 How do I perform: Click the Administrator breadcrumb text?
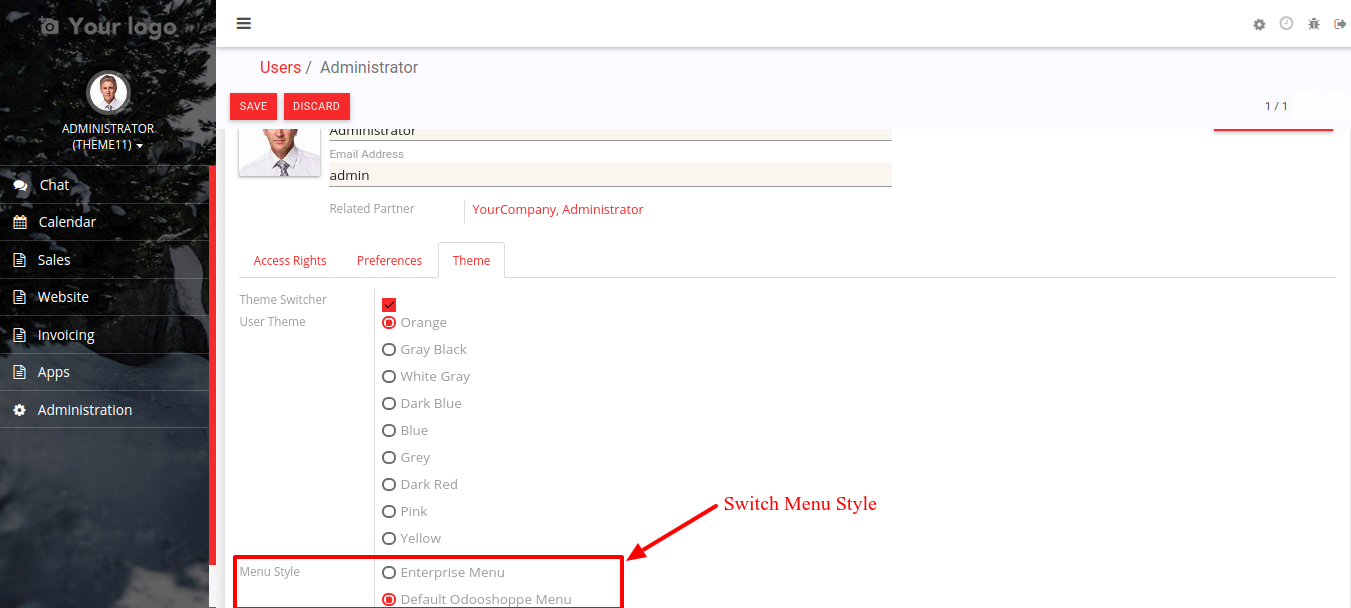pos(369,68)
